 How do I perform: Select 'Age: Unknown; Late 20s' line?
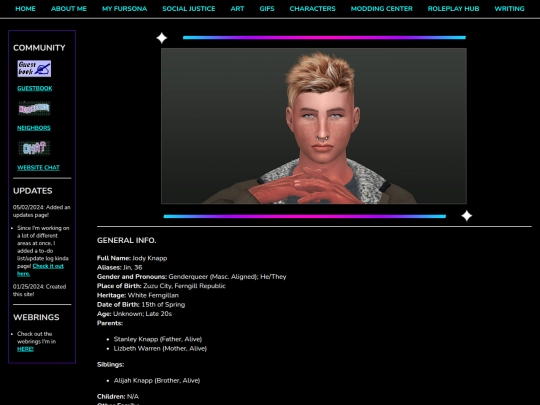tap(134, 314)
